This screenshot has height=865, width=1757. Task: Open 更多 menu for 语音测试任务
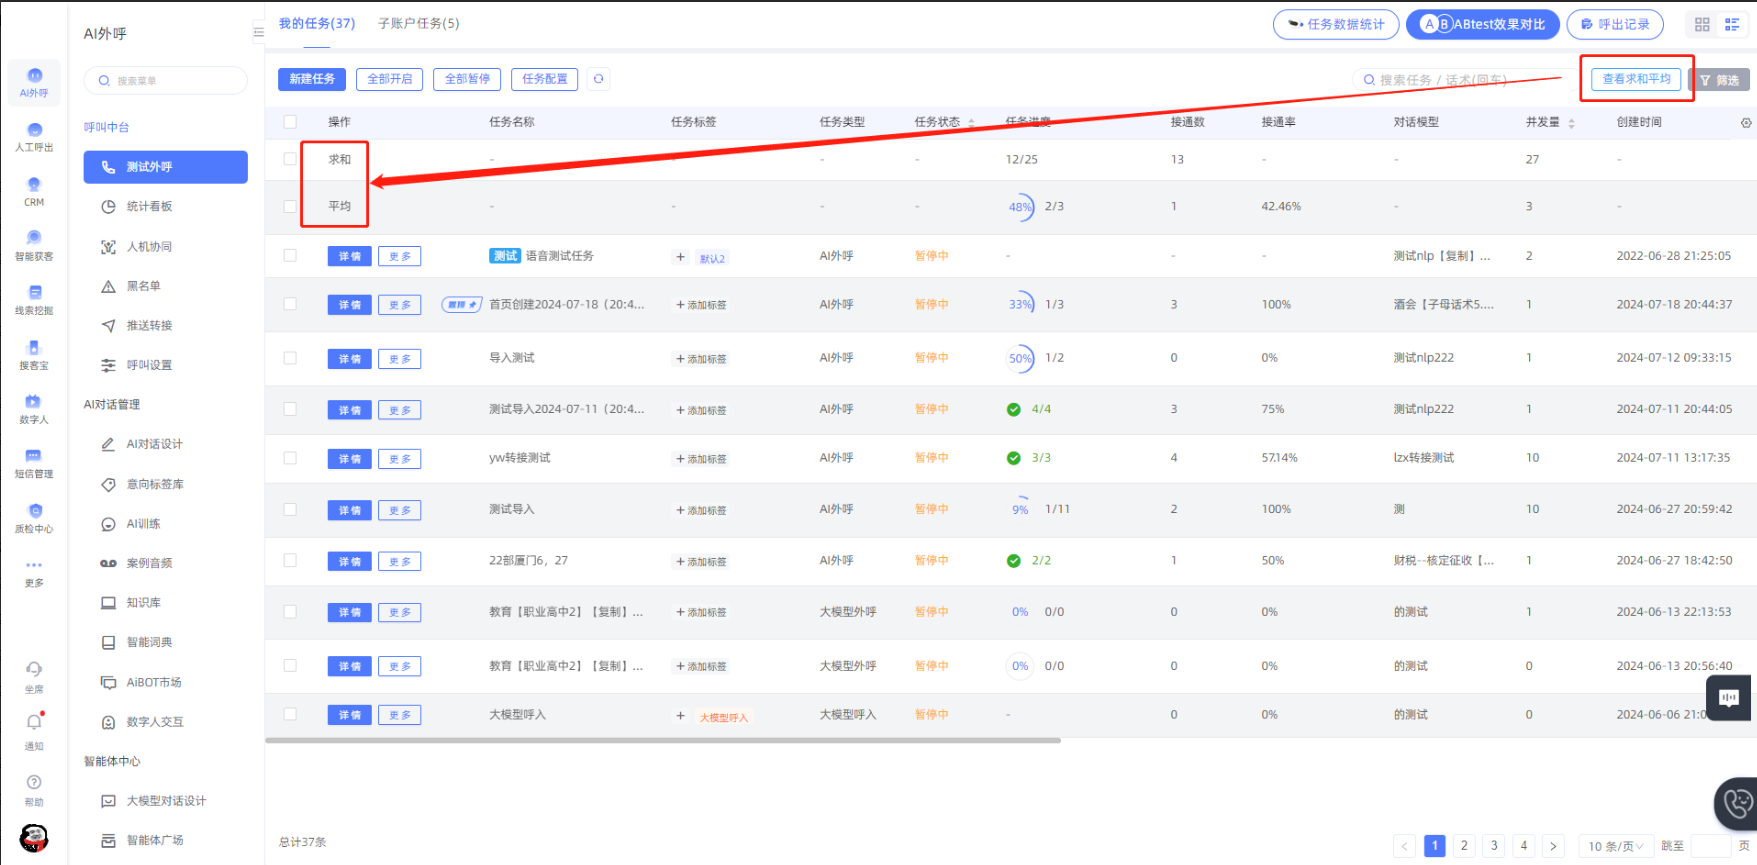pyautogui.click(x=400, y=257)
